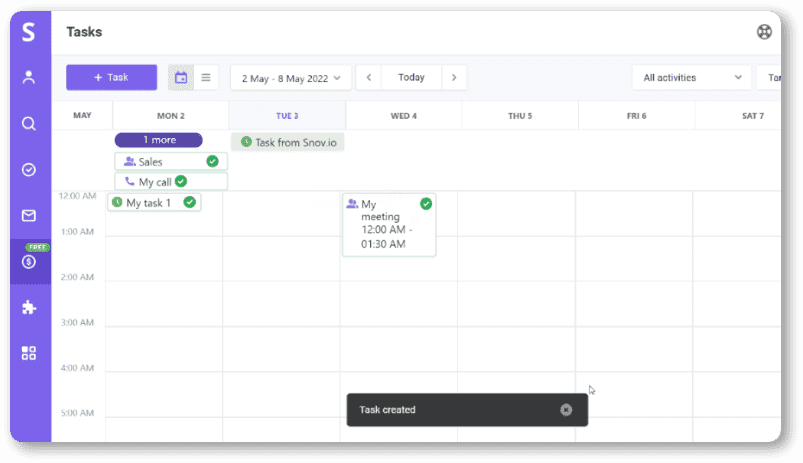Open the integrations puzzle icon in sidebar
Screen dimensions: 803x463
click(29, 308)
